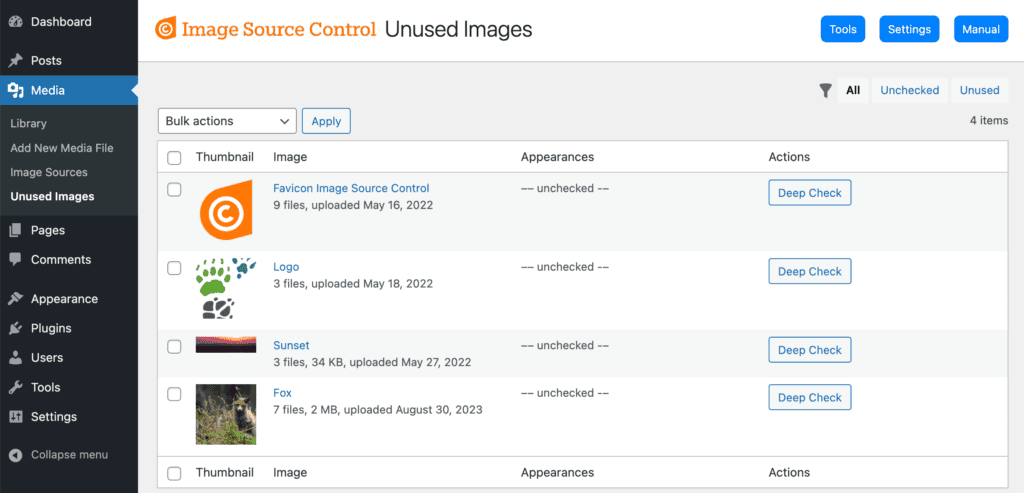Click the Fox photo thumbnail
1024x493 pixels.
(226, 414)
